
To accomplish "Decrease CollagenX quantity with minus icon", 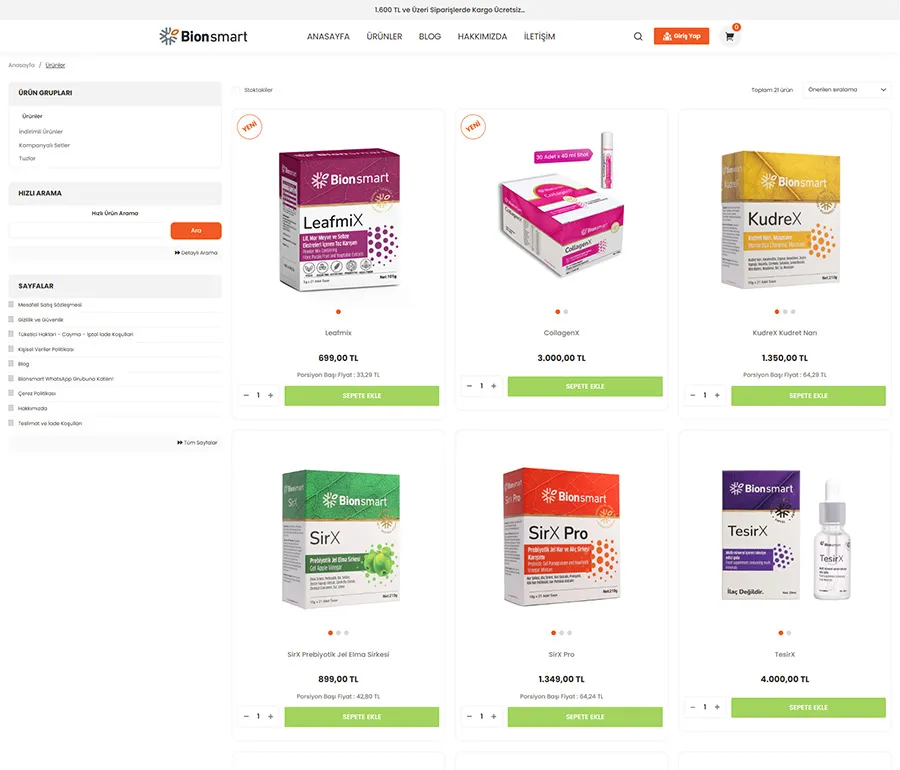I will 470,386.
